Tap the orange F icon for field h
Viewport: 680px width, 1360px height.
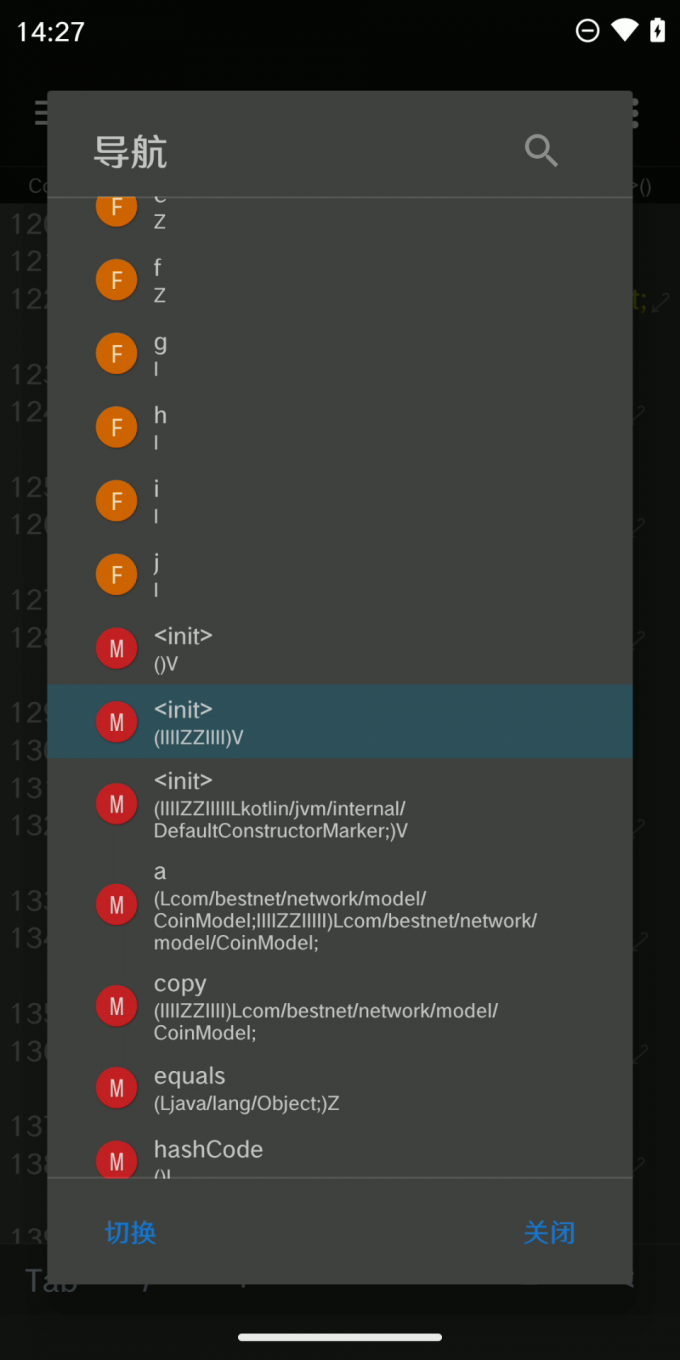(x=116, y=428)
